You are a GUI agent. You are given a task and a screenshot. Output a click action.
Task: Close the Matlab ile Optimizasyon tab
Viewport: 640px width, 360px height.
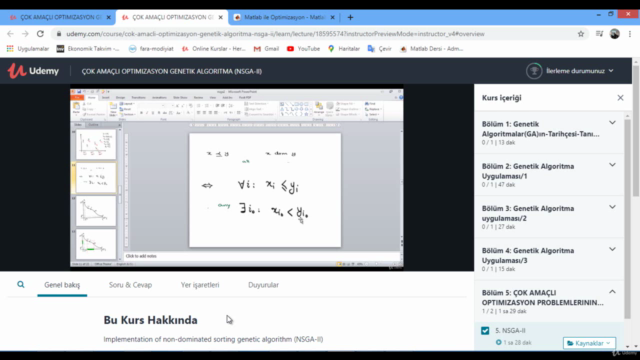pyautogui.click(x=332, y=17)
